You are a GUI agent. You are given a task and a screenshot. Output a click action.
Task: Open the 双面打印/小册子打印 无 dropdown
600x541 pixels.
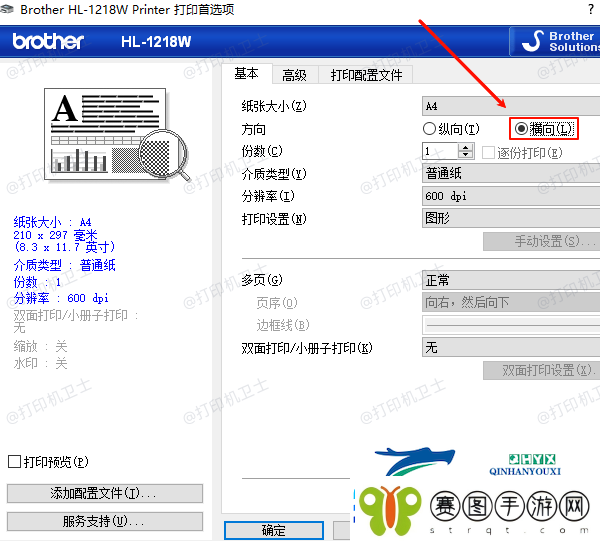click(511, 347)
